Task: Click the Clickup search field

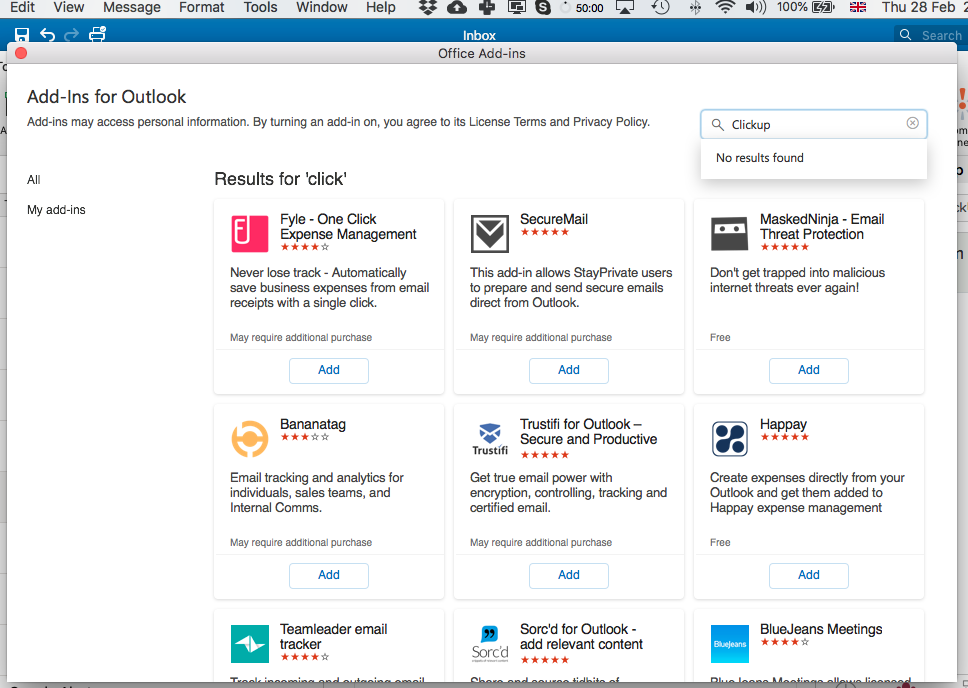Action: click(x=814, y=125)
